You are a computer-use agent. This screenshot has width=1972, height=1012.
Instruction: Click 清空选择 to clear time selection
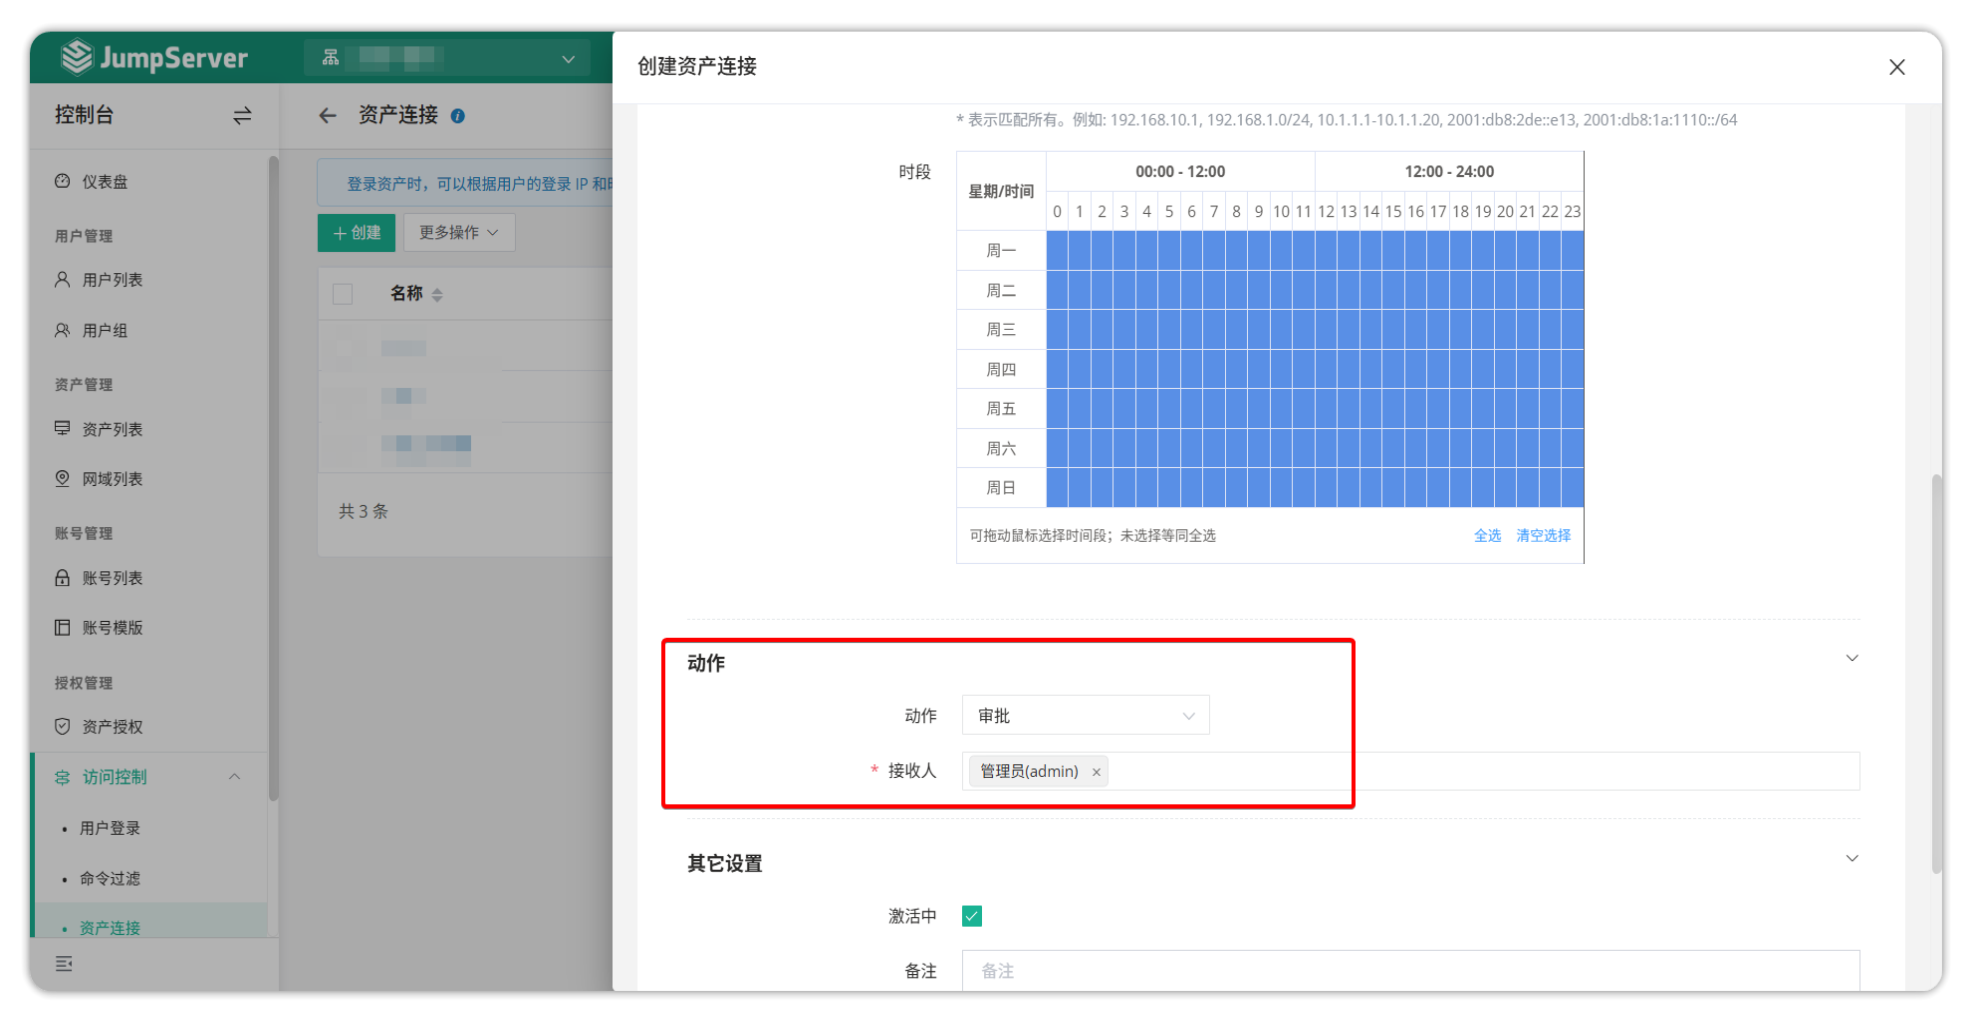coord(1542,536)
